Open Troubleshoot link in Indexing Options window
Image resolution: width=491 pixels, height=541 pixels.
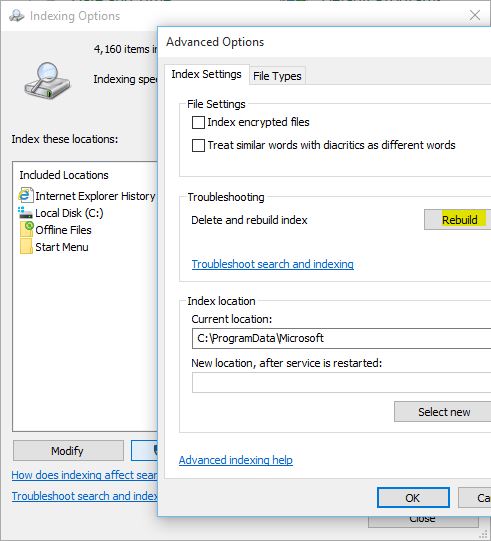pos(85,496)
